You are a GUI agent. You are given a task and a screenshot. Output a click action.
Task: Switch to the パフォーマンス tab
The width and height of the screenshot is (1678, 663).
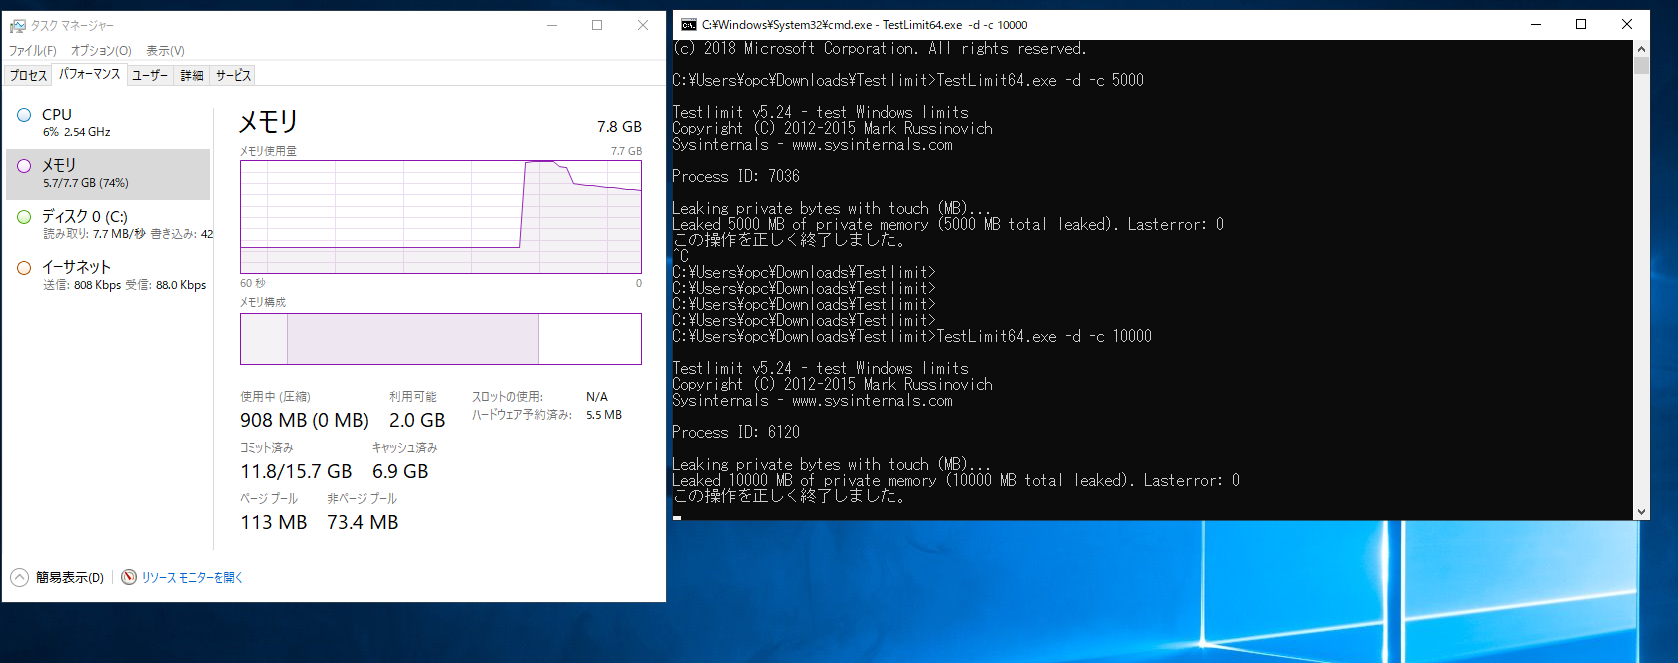pos(89,74)
